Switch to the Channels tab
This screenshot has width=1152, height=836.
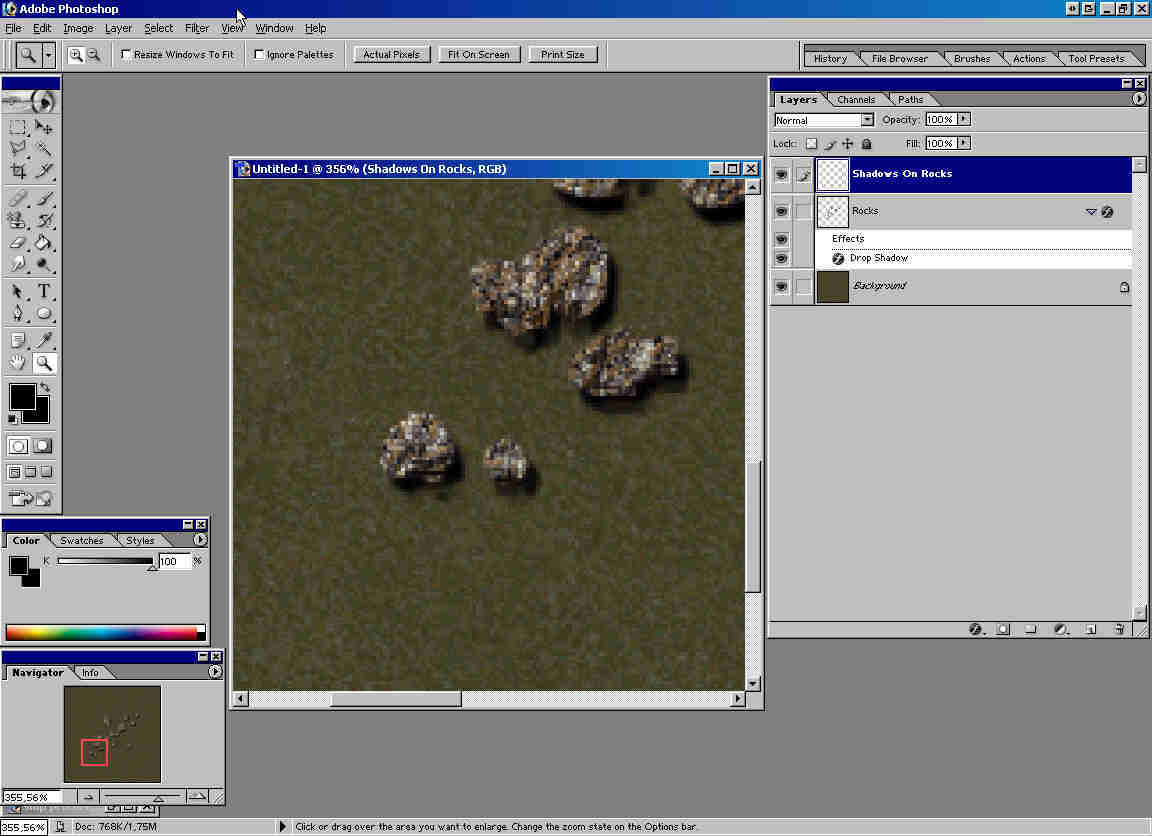pyautogui.click(x=856, y=100)
